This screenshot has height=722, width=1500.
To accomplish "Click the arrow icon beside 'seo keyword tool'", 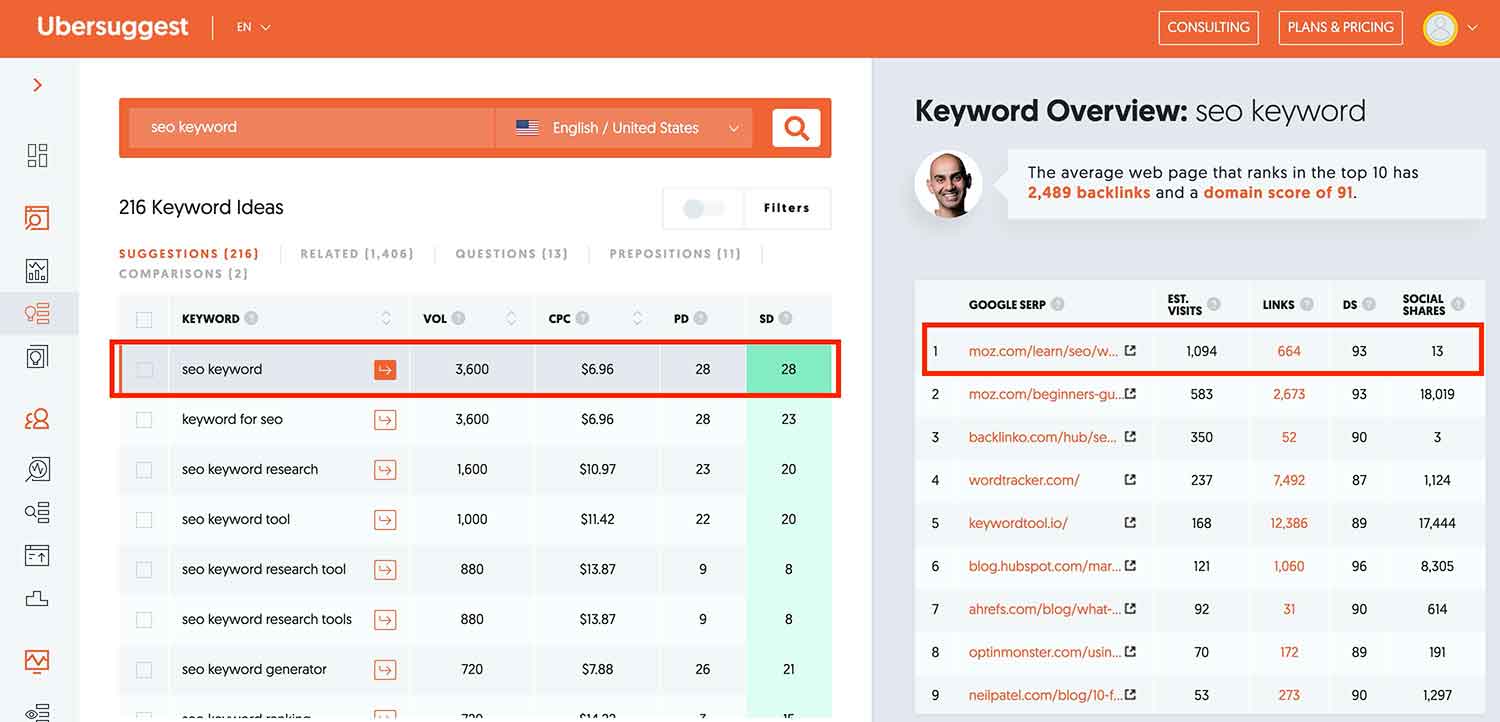I will coord(385,520).
